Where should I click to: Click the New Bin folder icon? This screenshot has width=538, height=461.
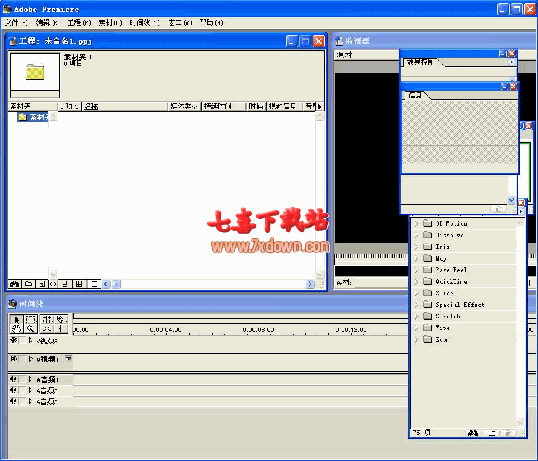(x=28, y=284)
